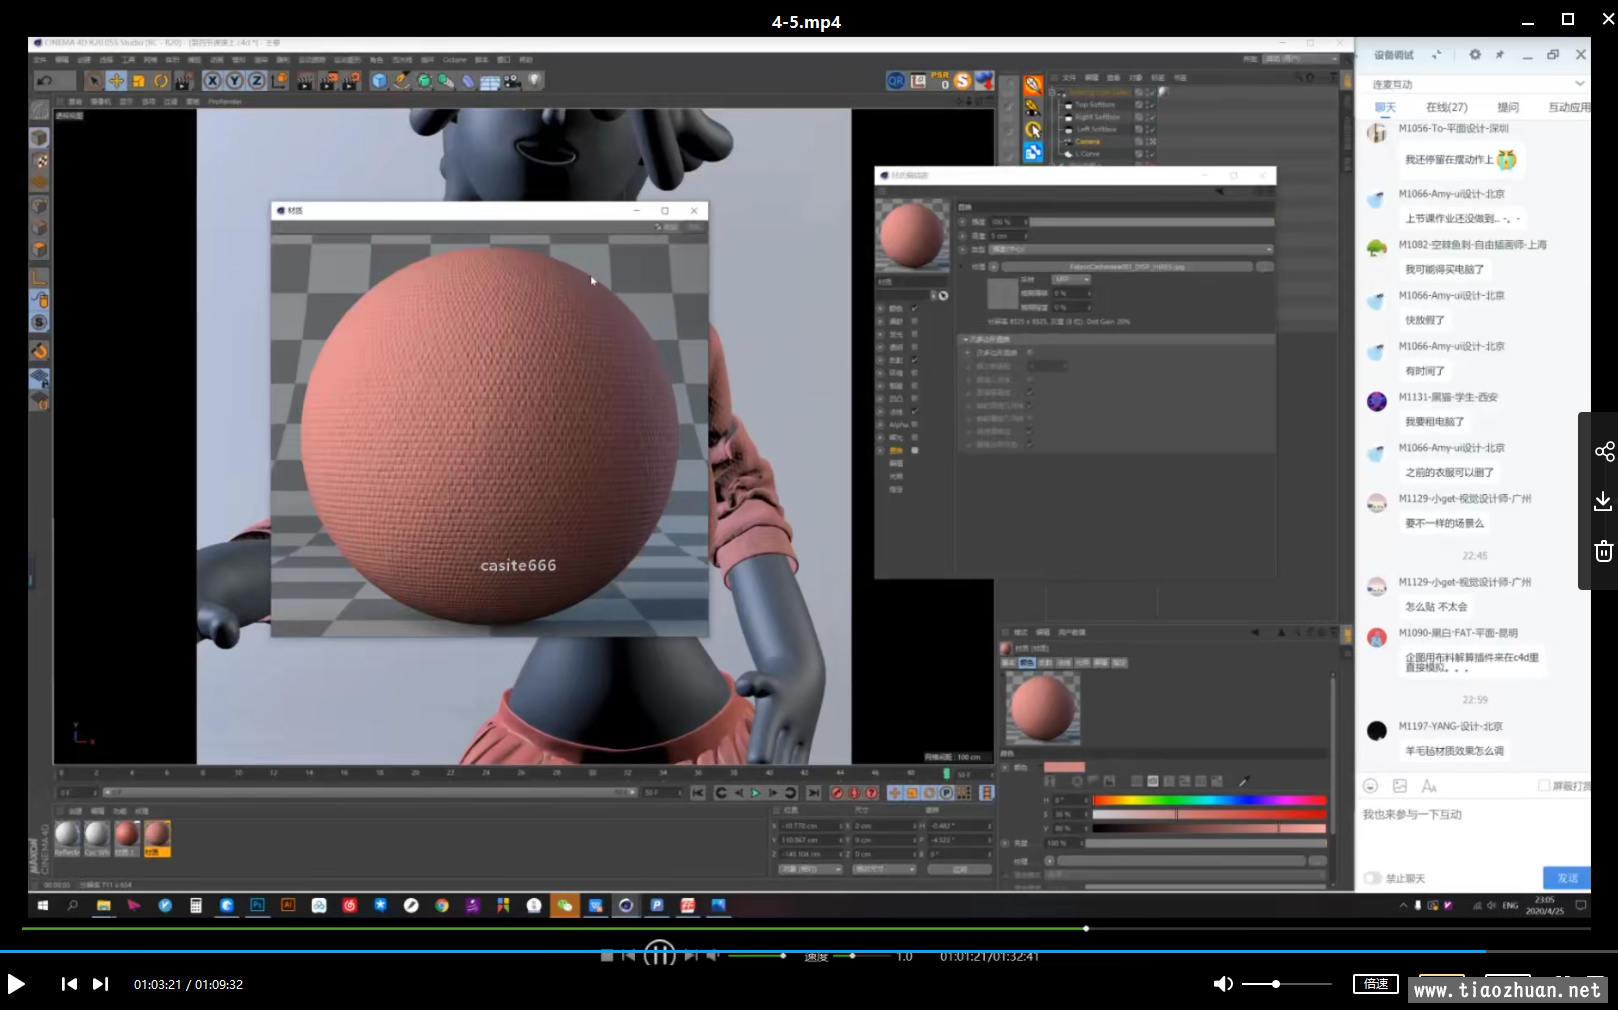This screenshot has width=1618, height=1010.
Task: Check the 屏蔽打赏 checkbox in chat
Action: pyautogui.click(x=1544, y=786)
